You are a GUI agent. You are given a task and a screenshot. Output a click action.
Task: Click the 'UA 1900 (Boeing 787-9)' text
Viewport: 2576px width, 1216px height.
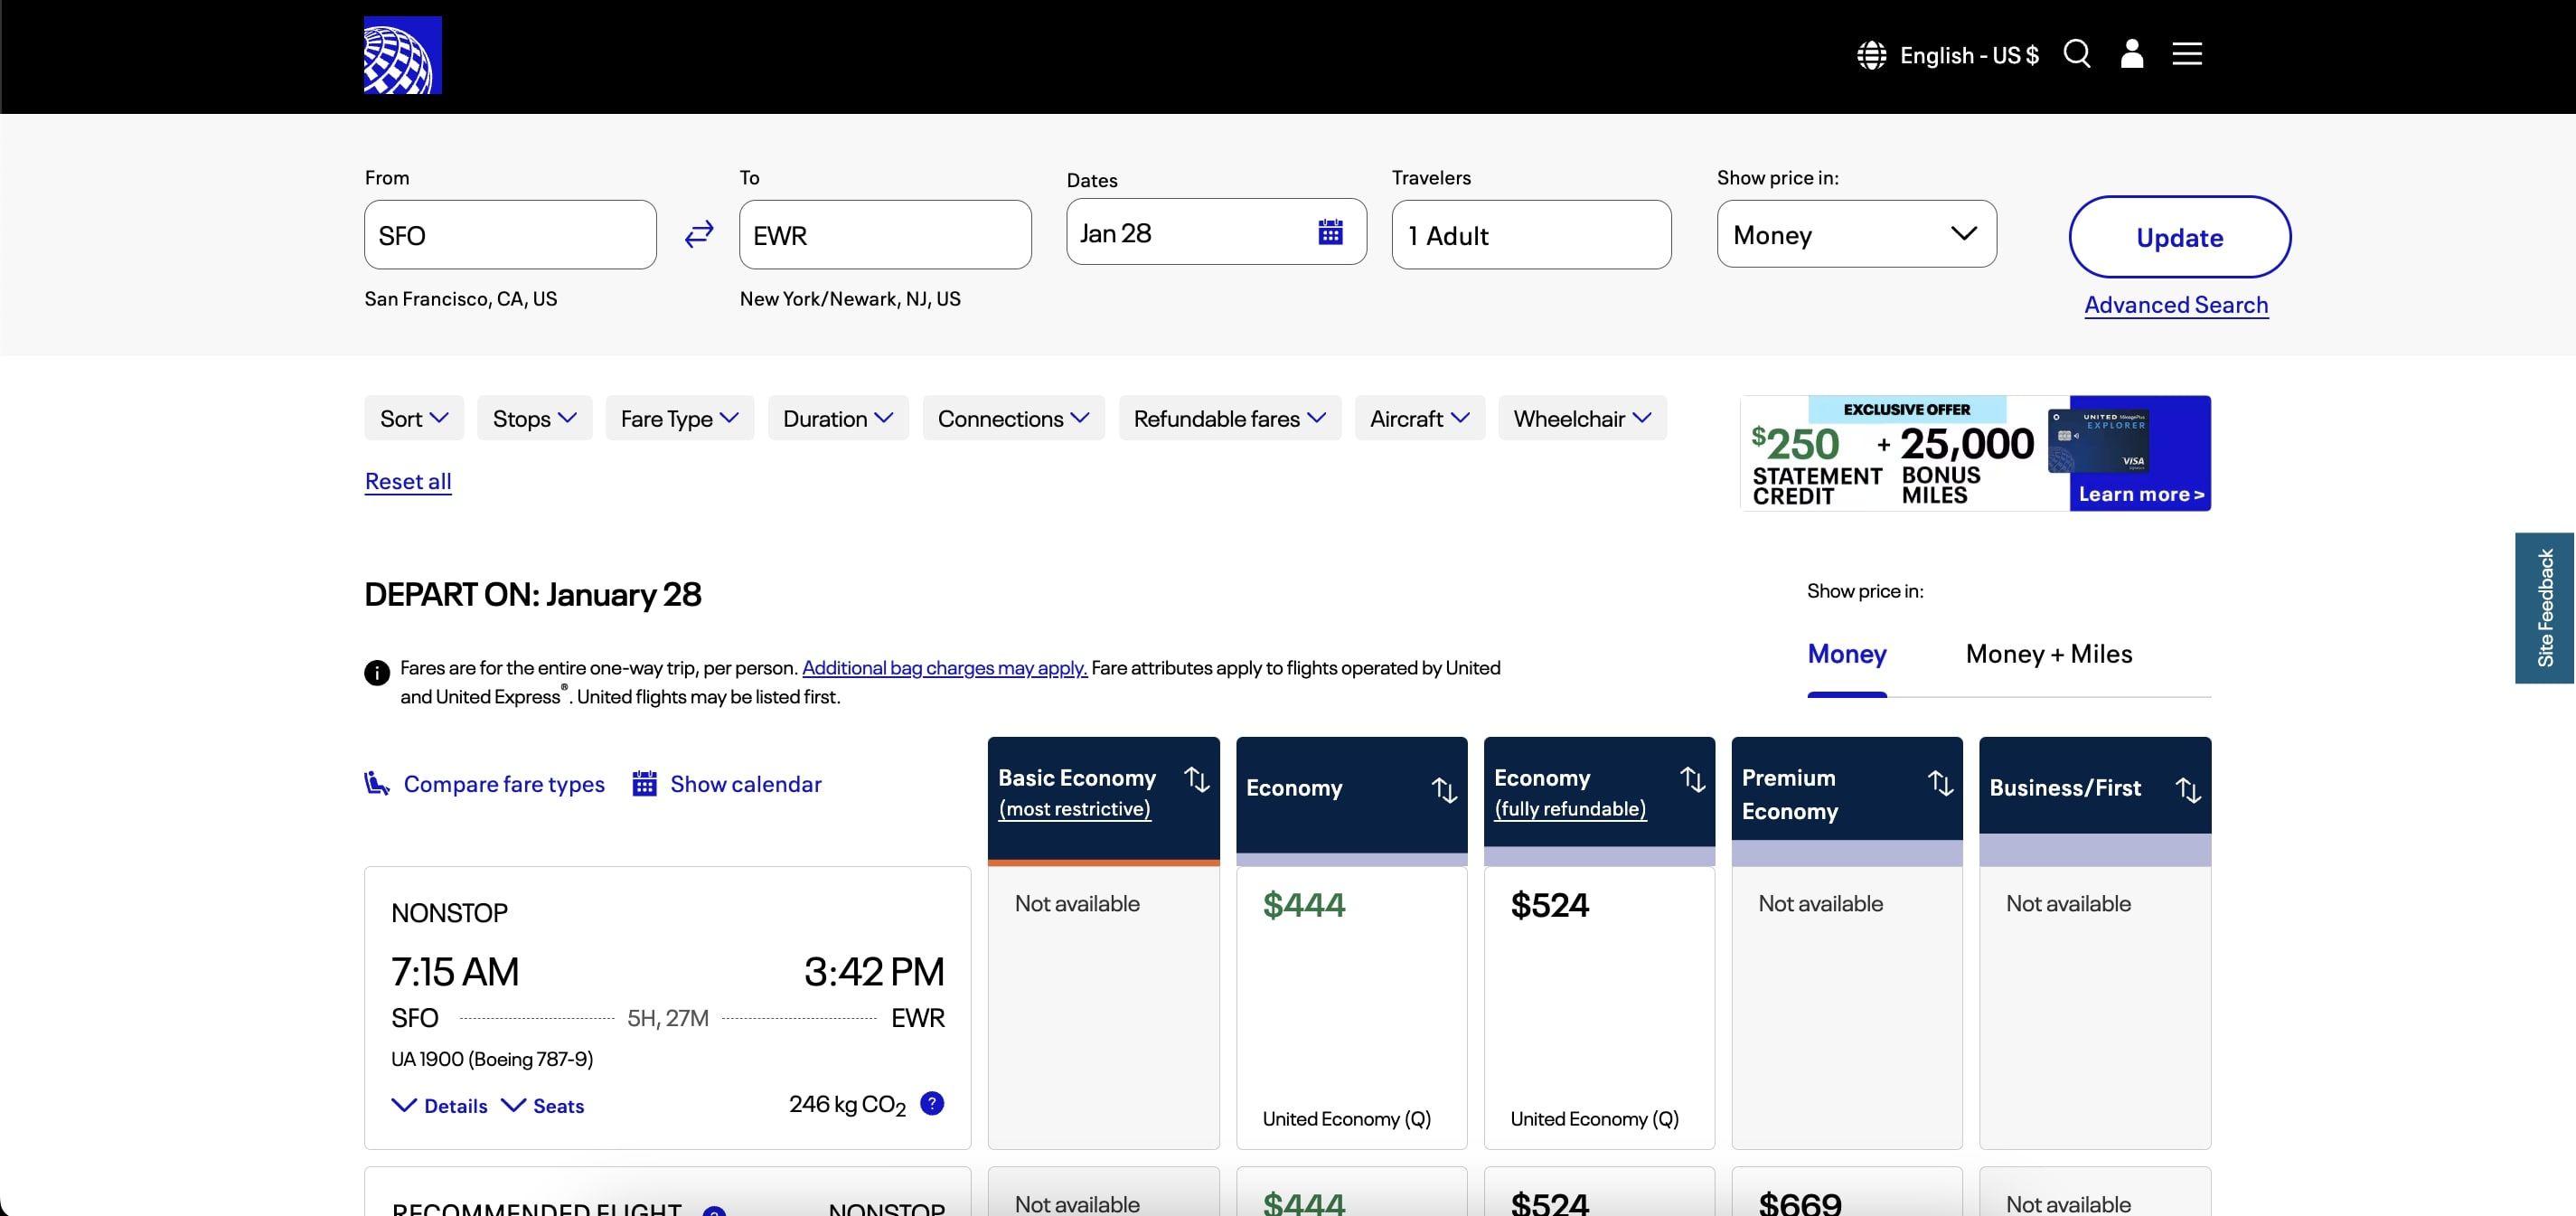[x=492, y=1059]
